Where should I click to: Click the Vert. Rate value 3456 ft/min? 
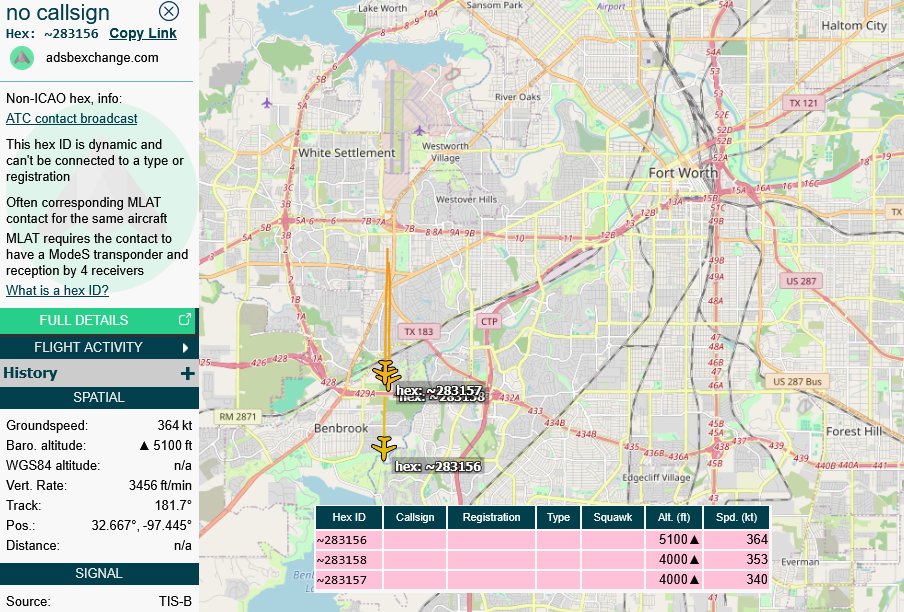coord(160,485)
